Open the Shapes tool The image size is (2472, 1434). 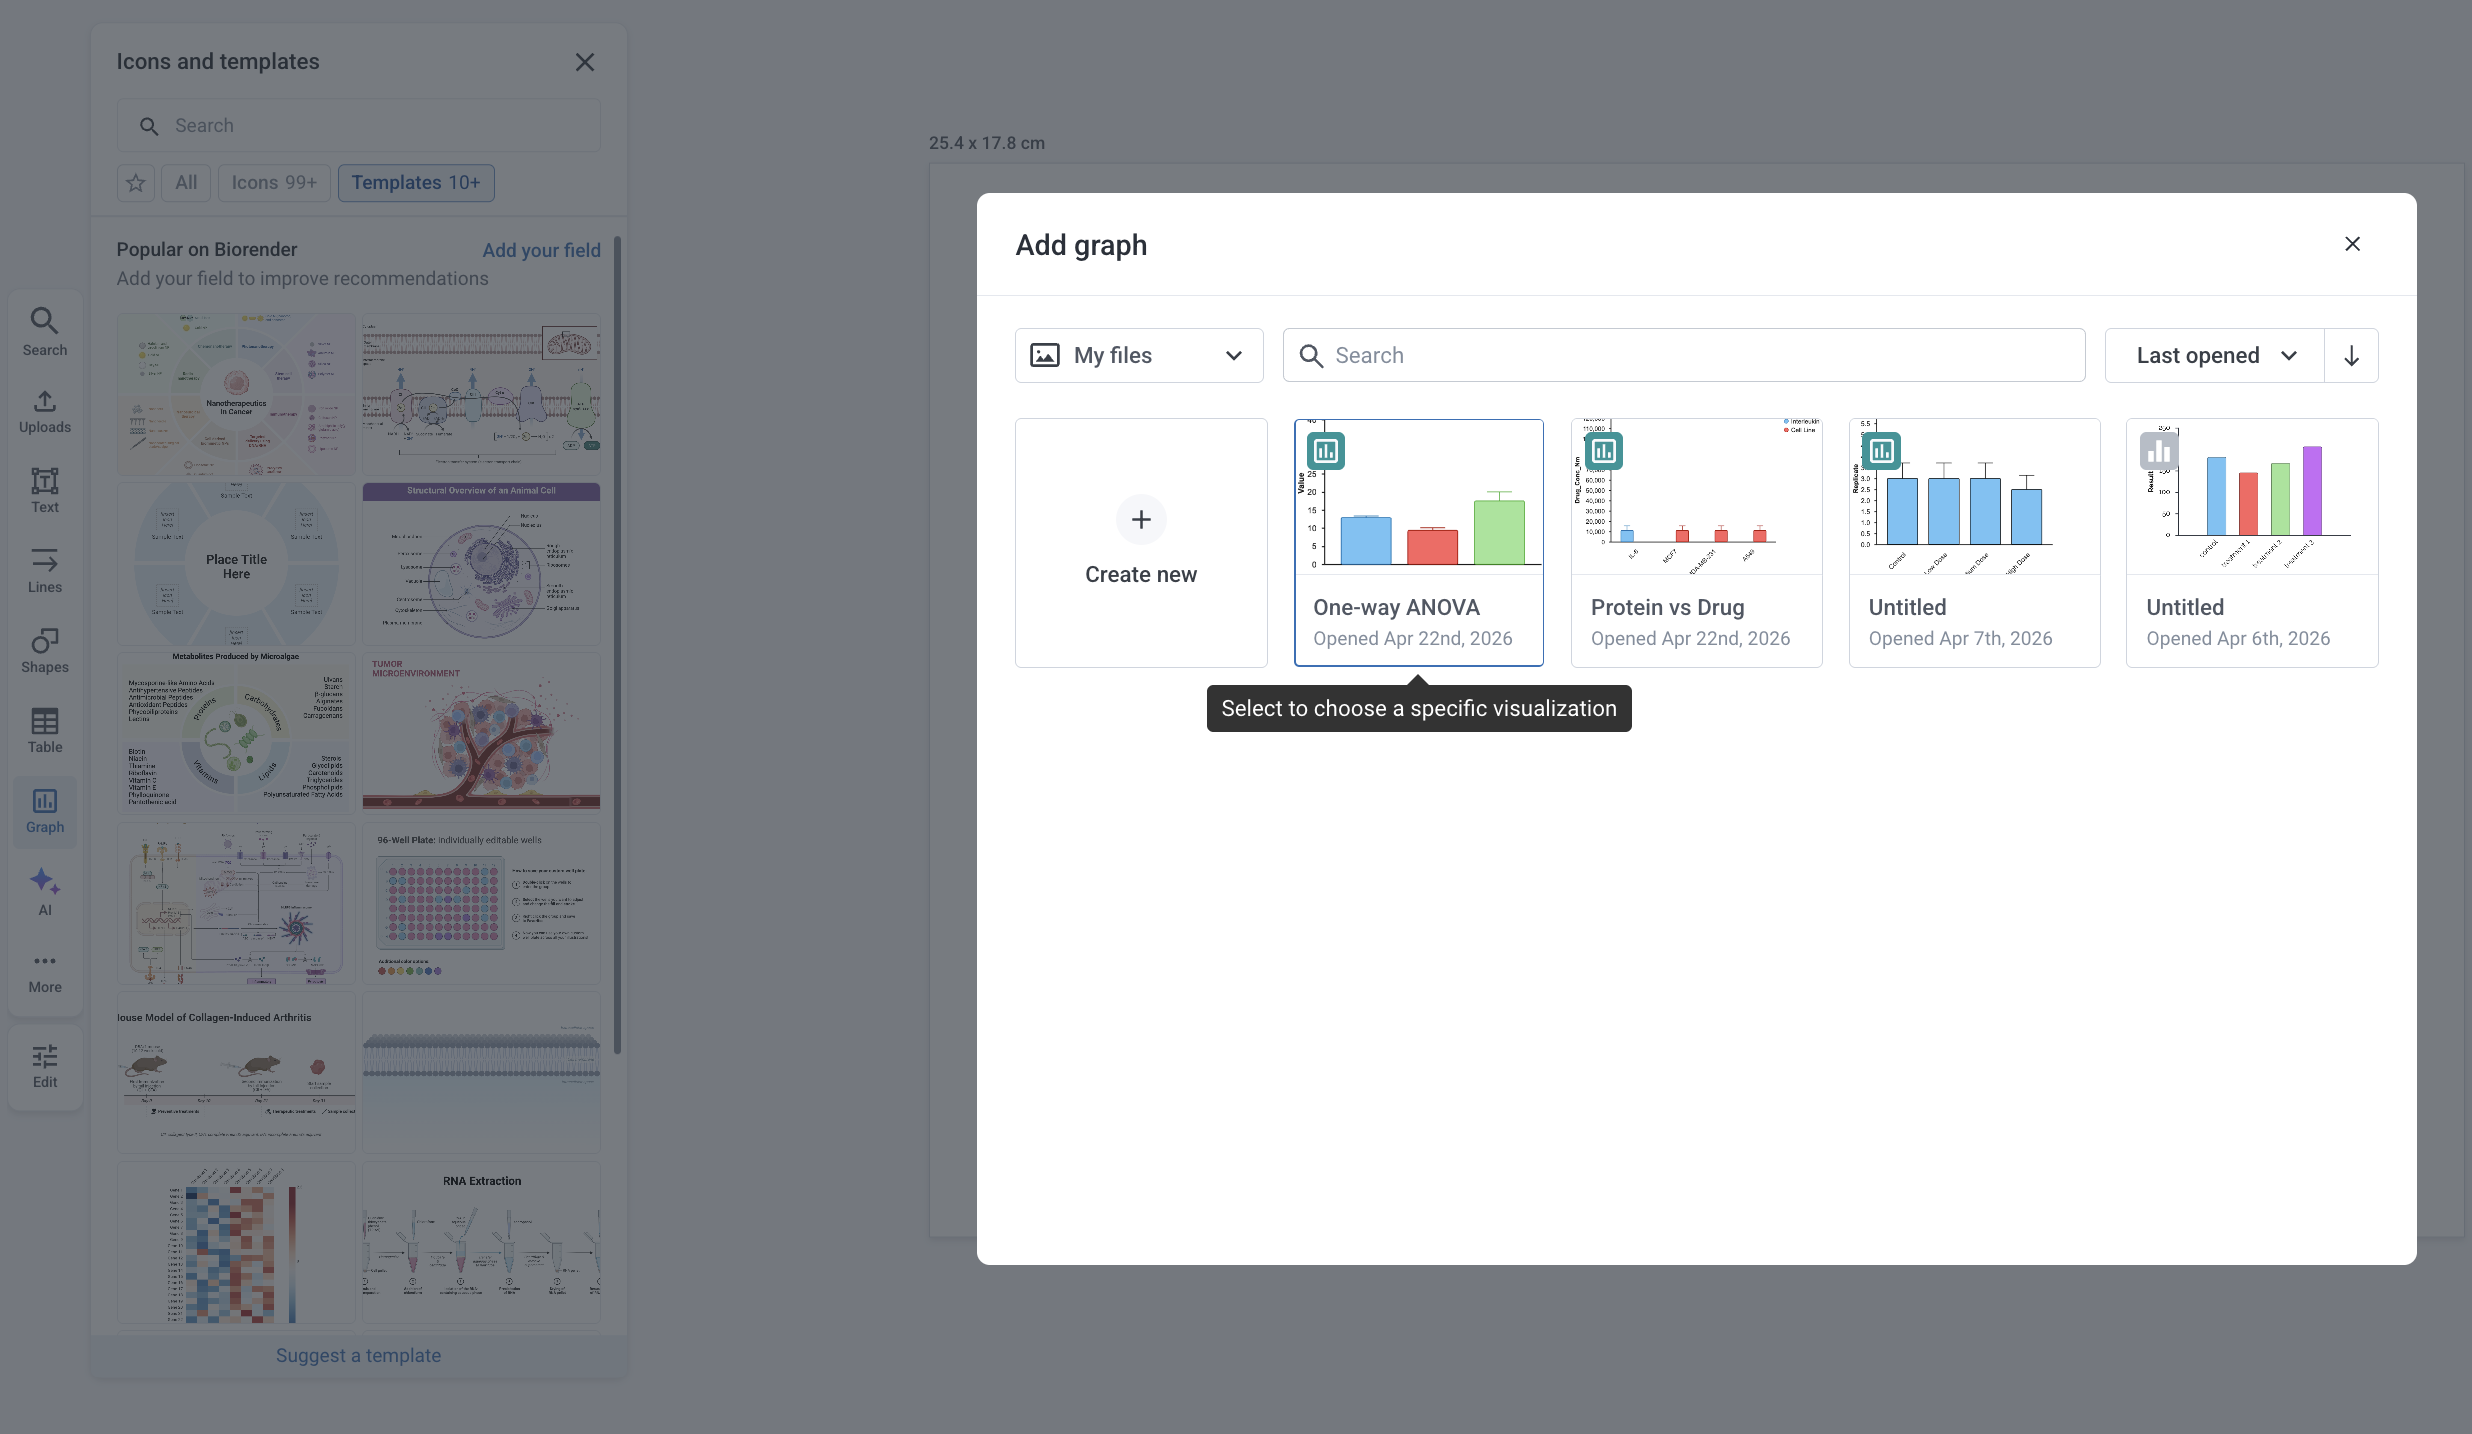[x=45, y=651]
